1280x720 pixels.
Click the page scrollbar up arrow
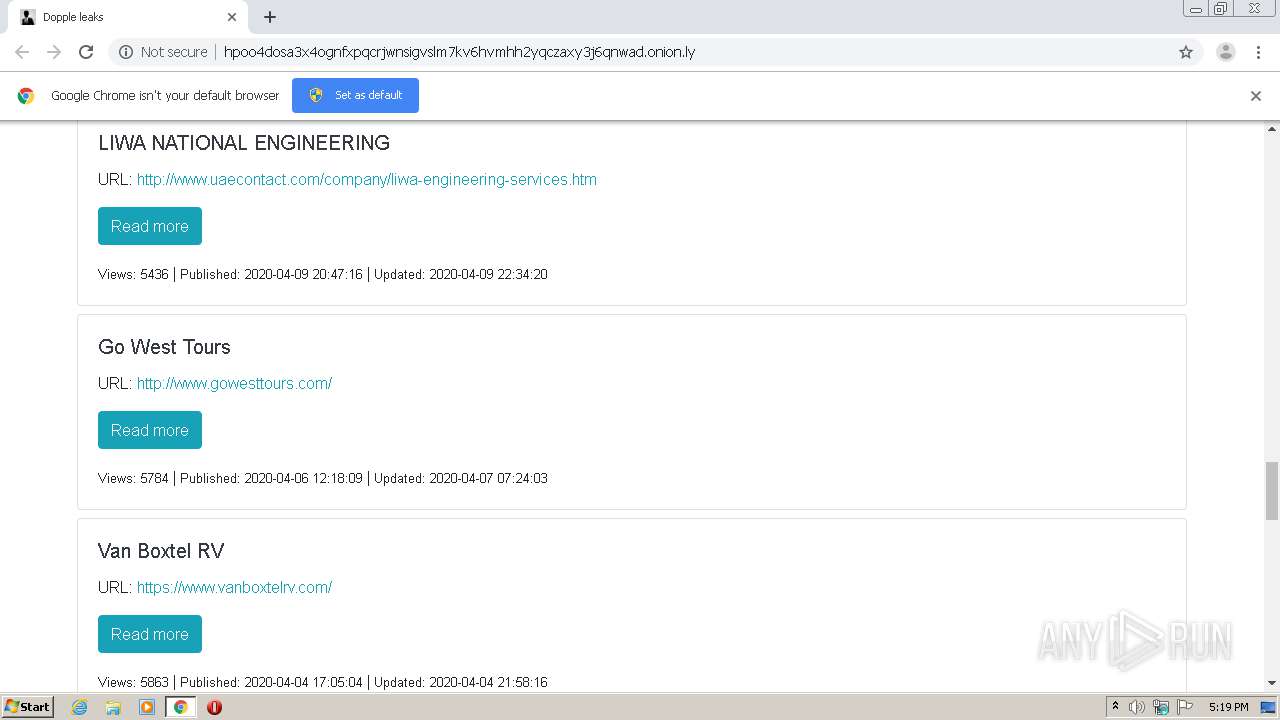coord(1272,129)
